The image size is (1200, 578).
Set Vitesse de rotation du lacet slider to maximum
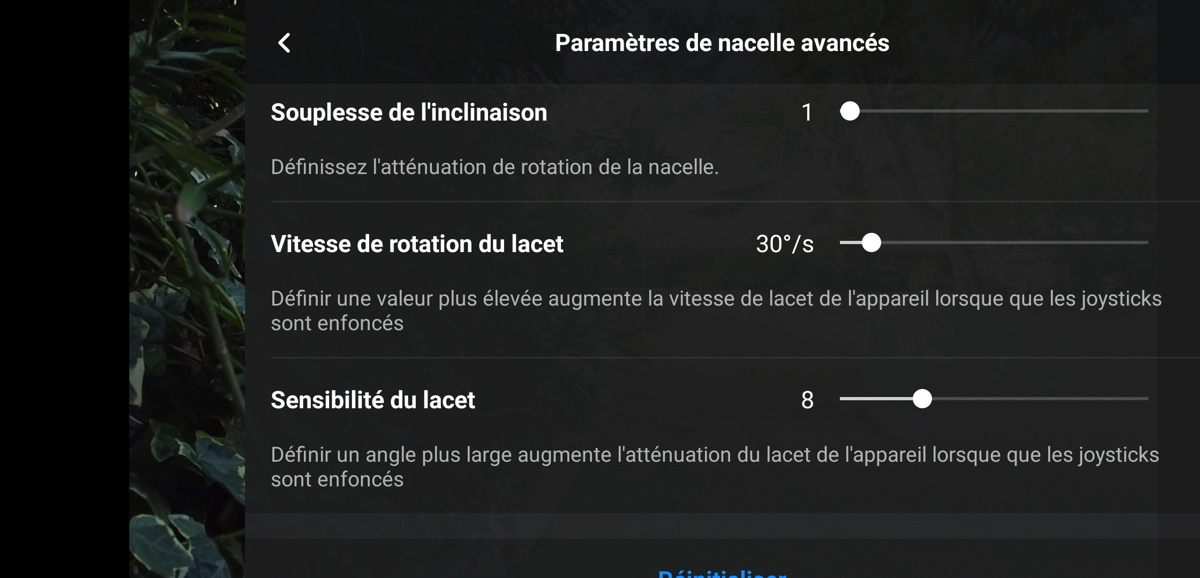(1146, 242)
